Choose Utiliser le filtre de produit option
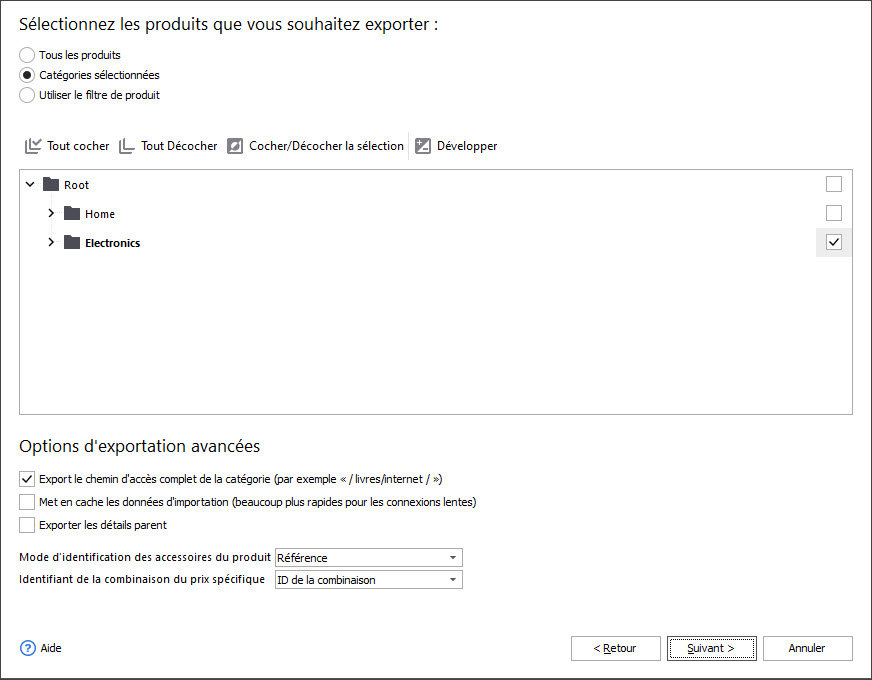The width and height of the screenshot is (872, 680). pyautogui.click(x=27, y=95)
